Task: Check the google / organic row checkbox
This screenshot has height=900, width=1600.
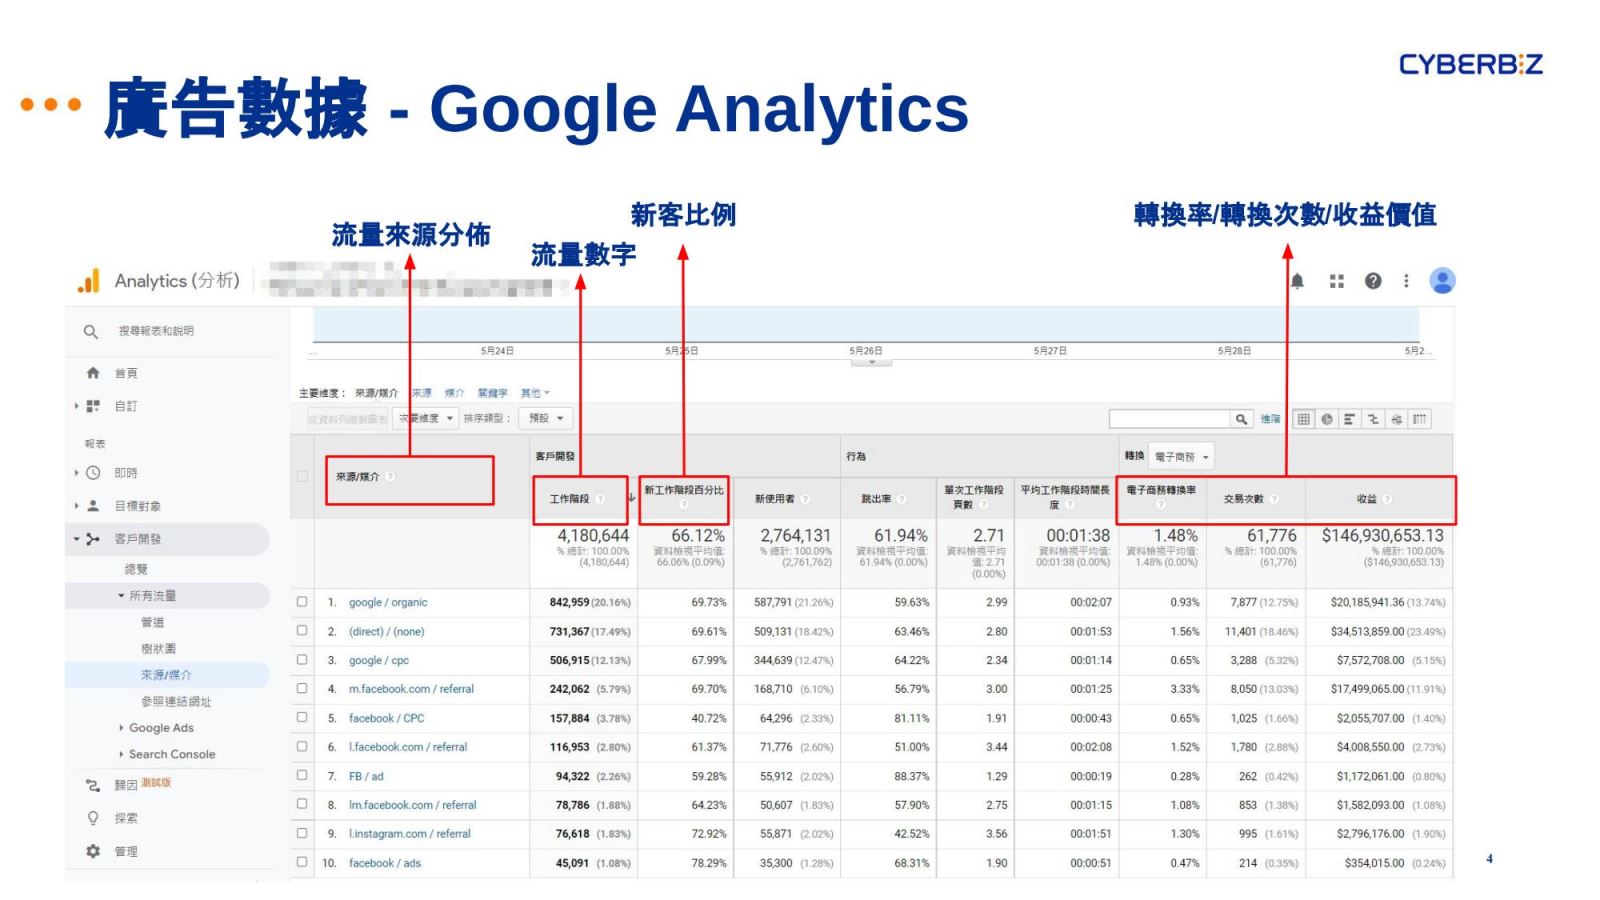Action: pos(302,602)
